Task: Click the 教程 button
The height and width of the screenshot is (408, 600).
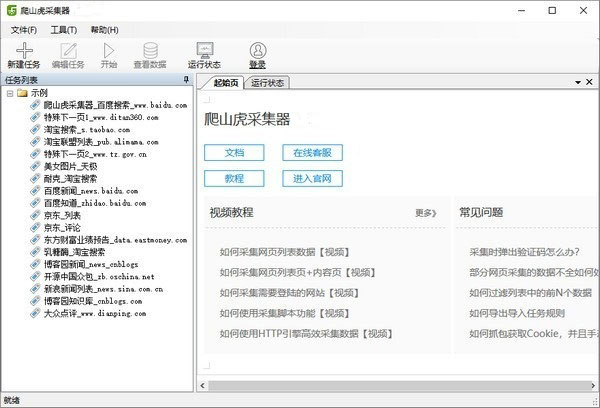Action: click(x=234, y=178)
